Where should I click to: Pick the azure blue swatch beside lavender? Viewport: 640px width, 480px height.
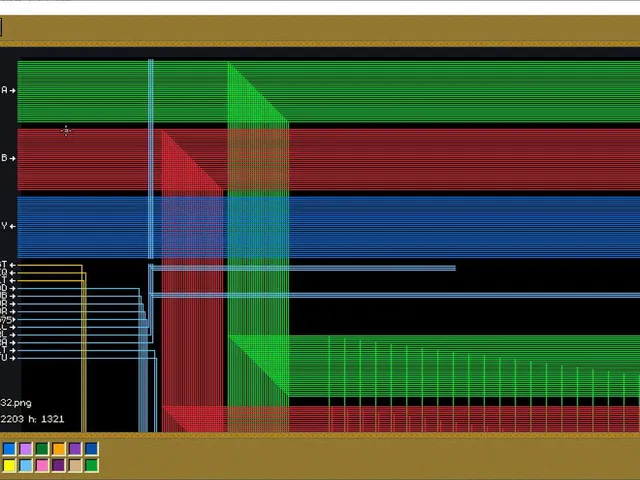9,449
